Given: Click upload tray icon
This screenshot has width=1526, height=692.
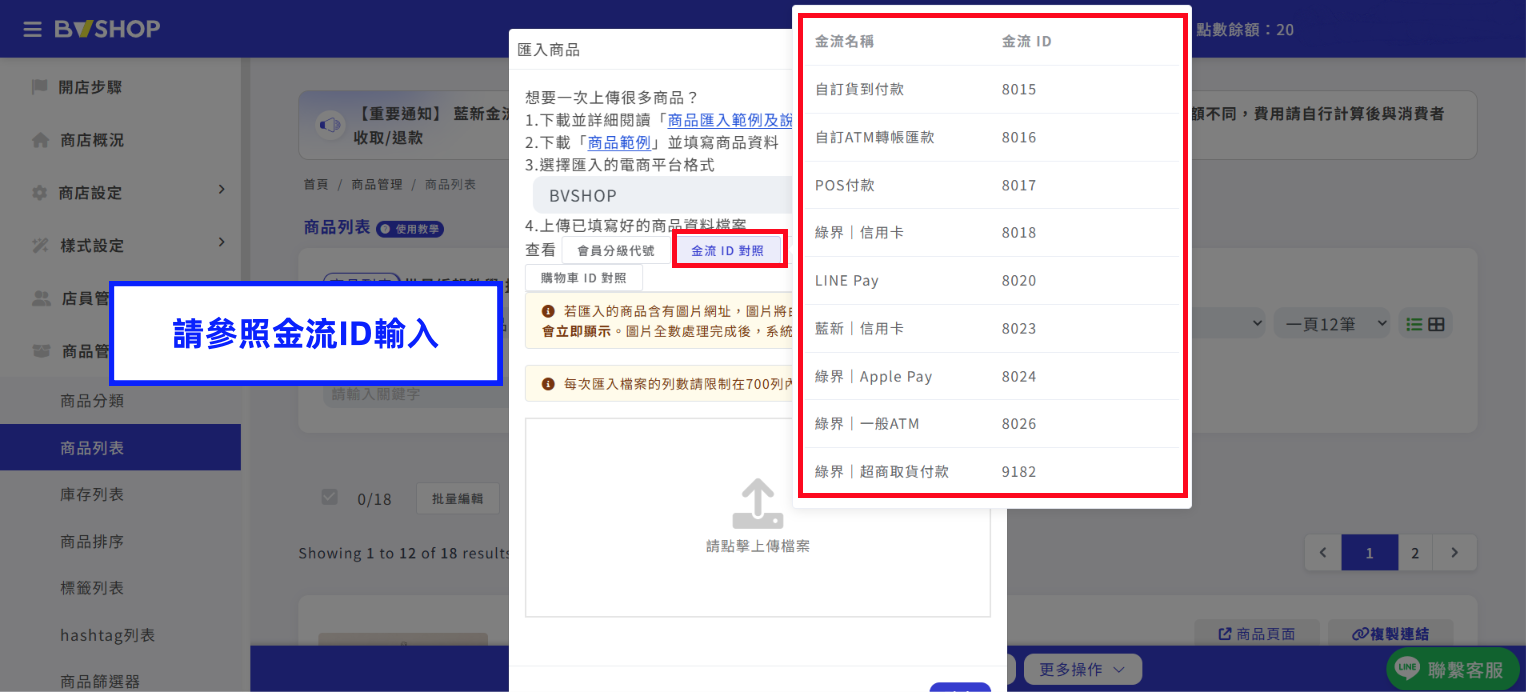Looking at the screenshot, I should coord(757,504).
